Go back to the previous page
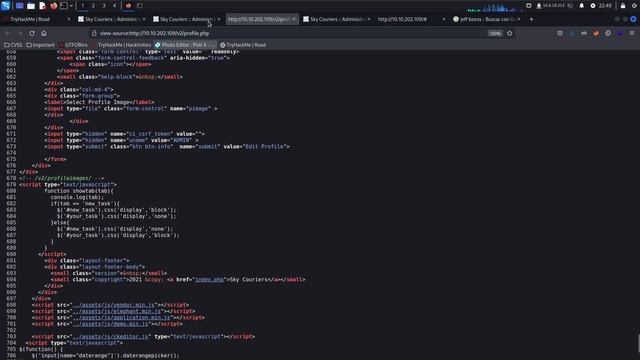 point(8,33)
